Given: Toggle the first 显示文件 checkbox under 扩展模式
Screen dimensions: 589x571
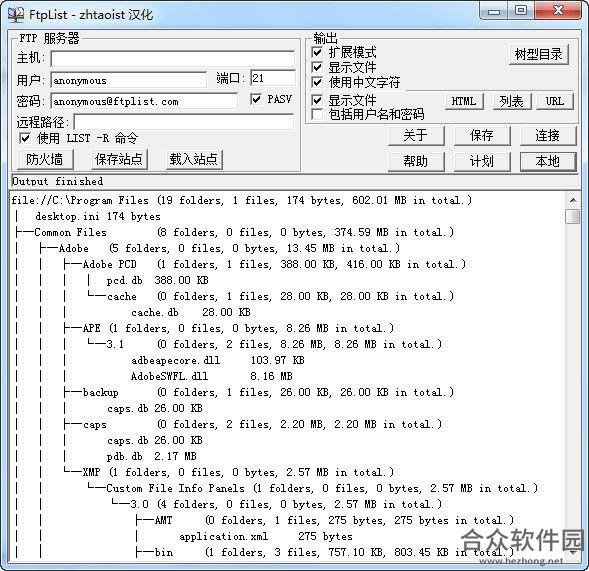Looking at the screenshot, I should point(317,67).
